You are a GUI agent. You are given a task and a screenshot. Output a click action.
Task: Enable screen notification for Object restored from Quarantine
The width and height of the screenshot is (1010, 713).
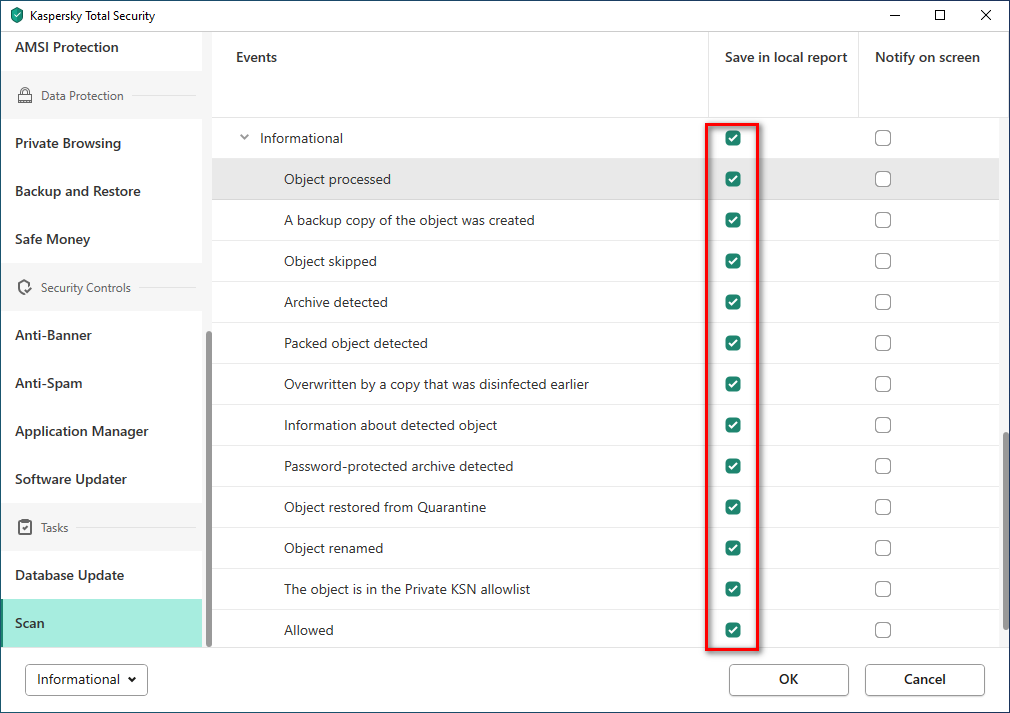(882, 507)
